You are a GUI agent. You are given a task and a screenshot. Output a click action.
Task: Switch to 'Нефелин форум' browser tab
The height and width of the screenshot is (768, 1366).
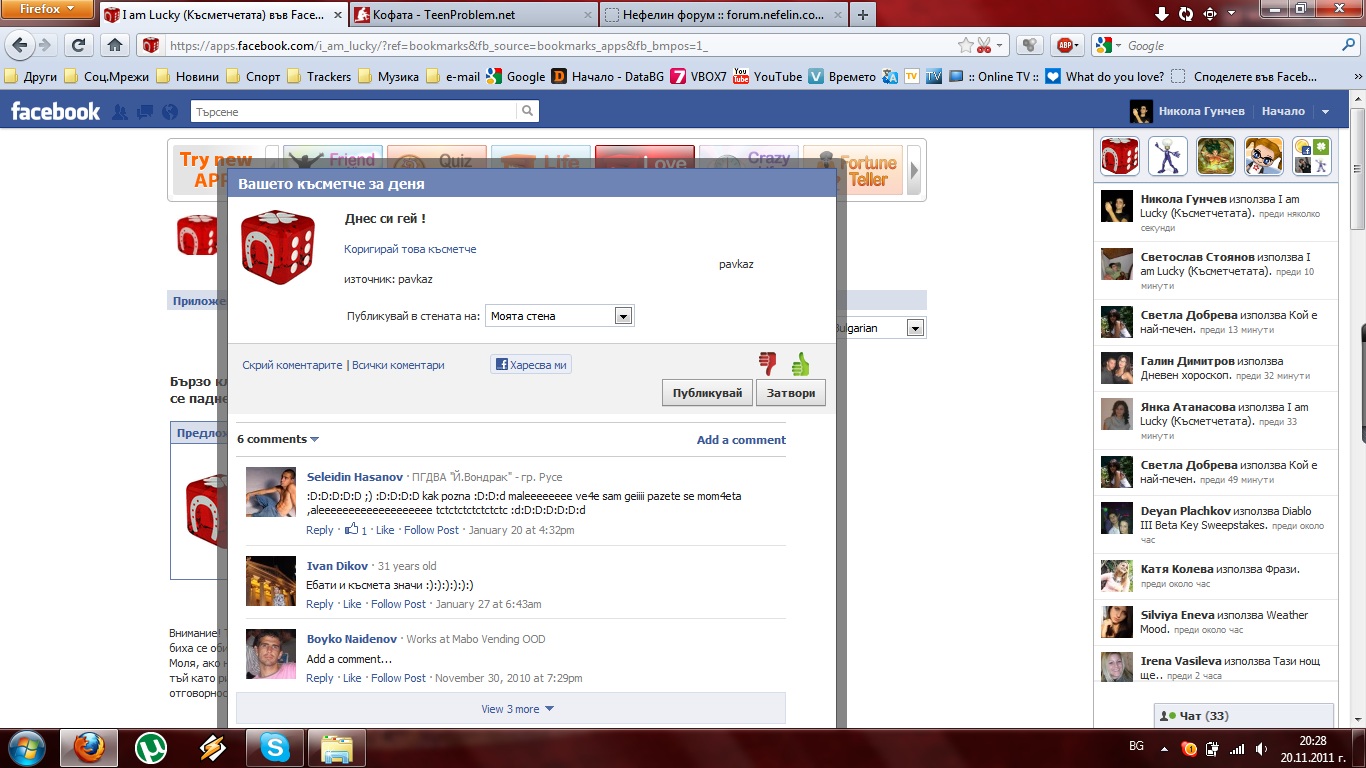tap(723, 15)
